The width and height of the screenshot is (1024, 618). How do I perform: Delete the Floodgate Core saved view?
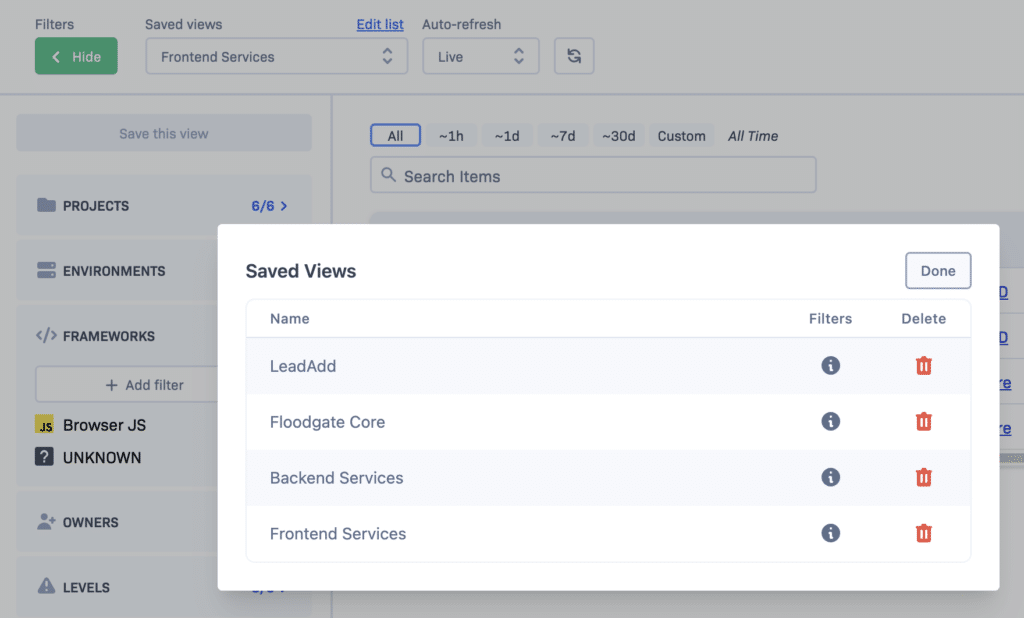coord(923,422)
